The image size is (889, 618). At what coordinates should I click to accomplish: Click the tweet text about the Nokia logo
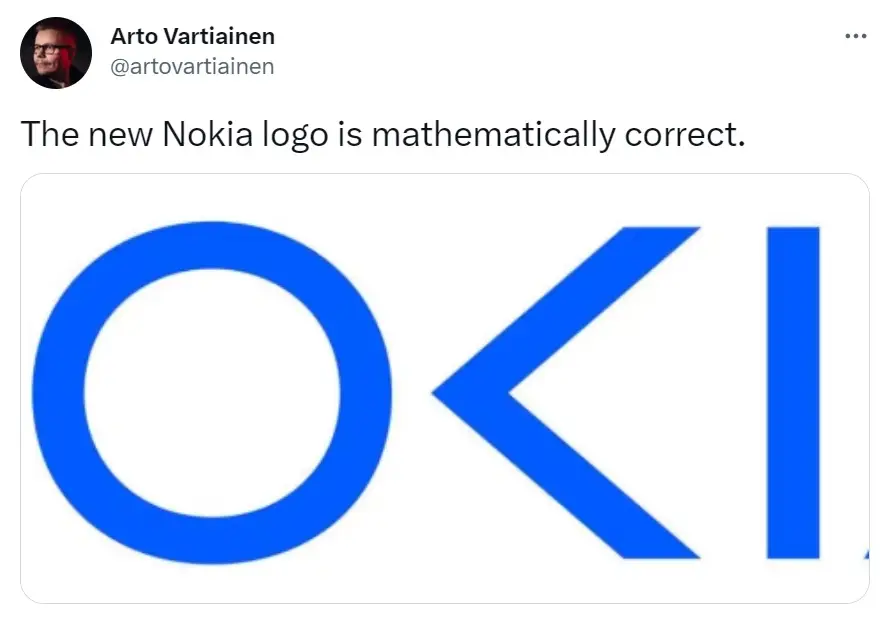385,133
